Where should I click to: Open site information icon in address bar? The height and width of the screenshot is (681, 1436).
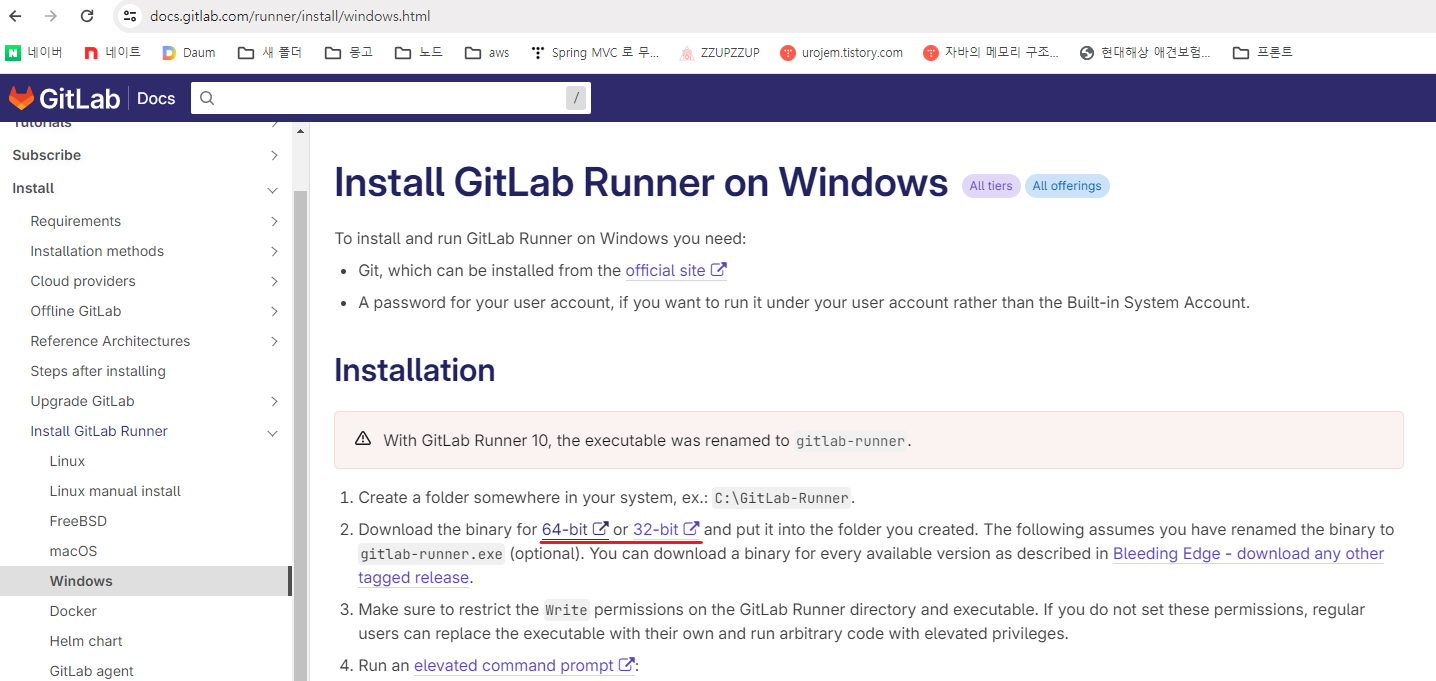[x=130, y=16]
